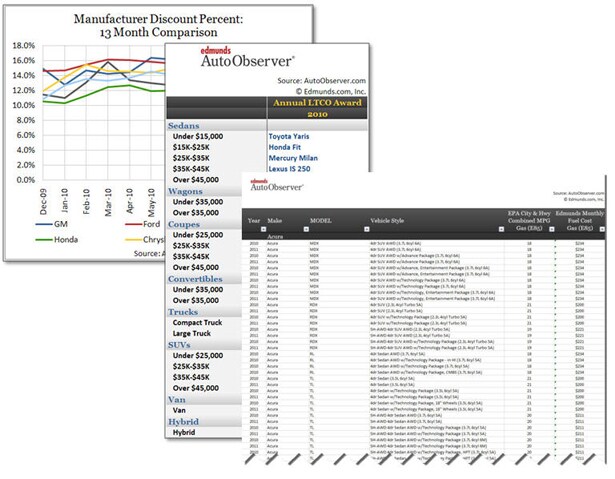Image resolution: width=615 pixels, height=479 pixels.
Task: Click the Chrysler yellow legend line
Action: [x=133, y=240]
